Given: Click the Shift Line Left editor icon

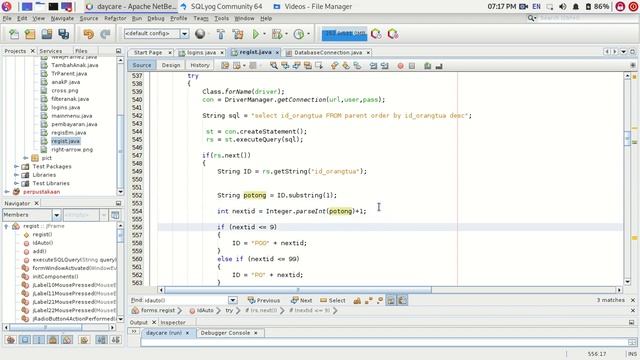Looking at the screenshot, I should (373, 66).
